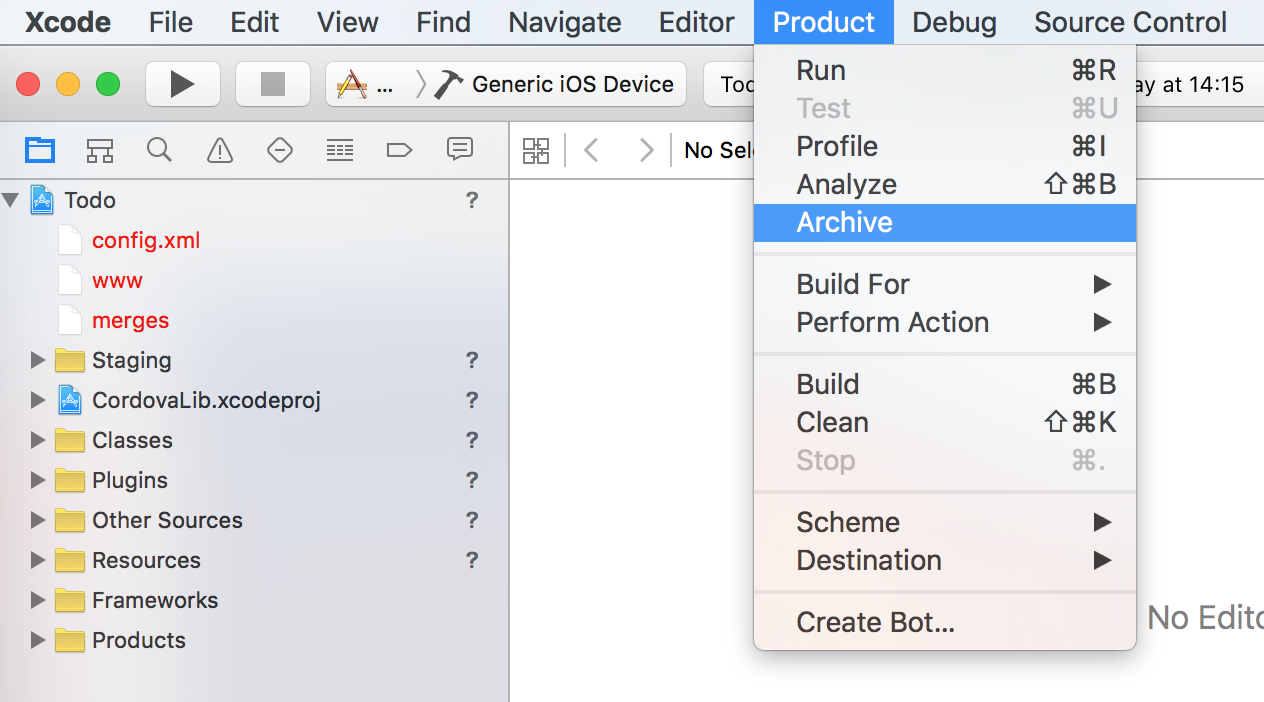Open the Xcode application menu
1264x702 pixels.
[x=69, y=22]
